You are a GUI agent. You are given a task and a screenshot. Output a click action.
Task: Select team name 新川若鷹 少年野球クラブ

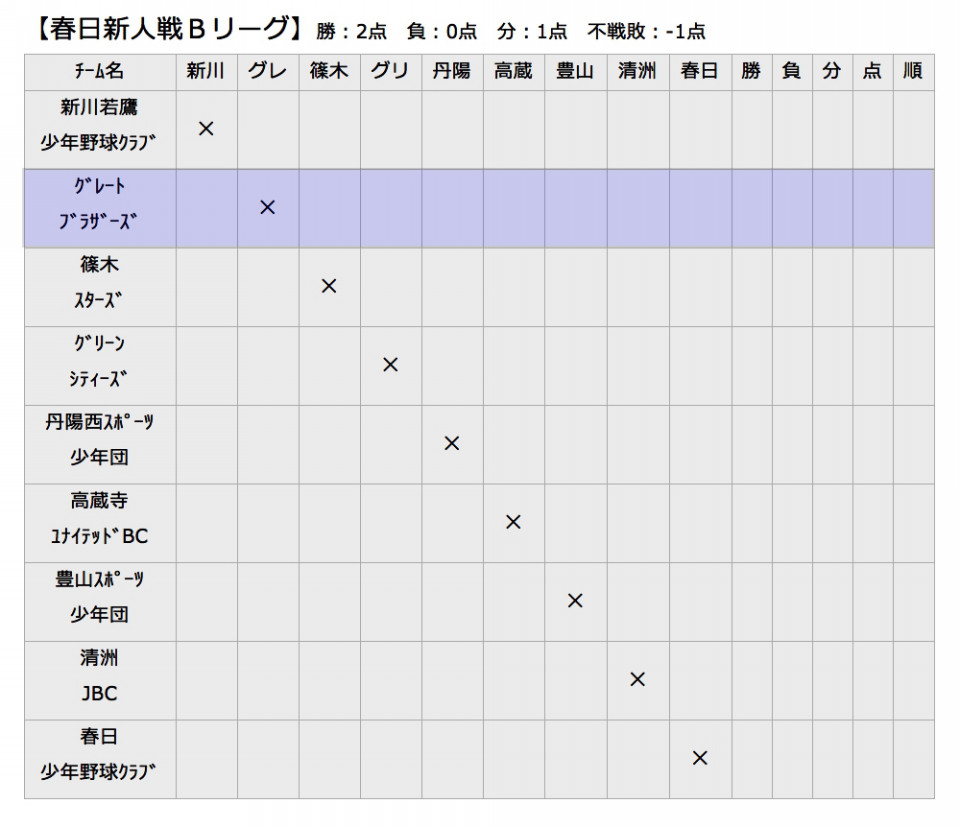tap(99, 125)
